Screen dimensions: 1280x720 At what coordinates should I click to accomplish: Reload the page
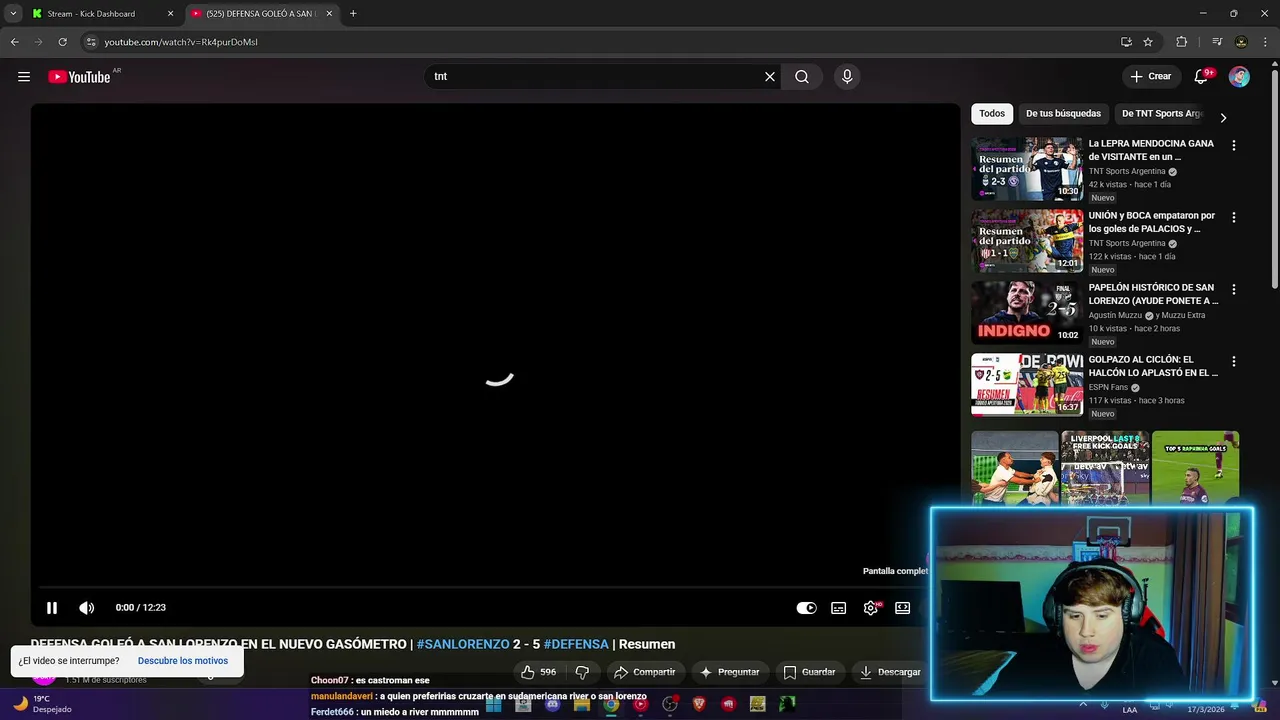pos(62,42)
